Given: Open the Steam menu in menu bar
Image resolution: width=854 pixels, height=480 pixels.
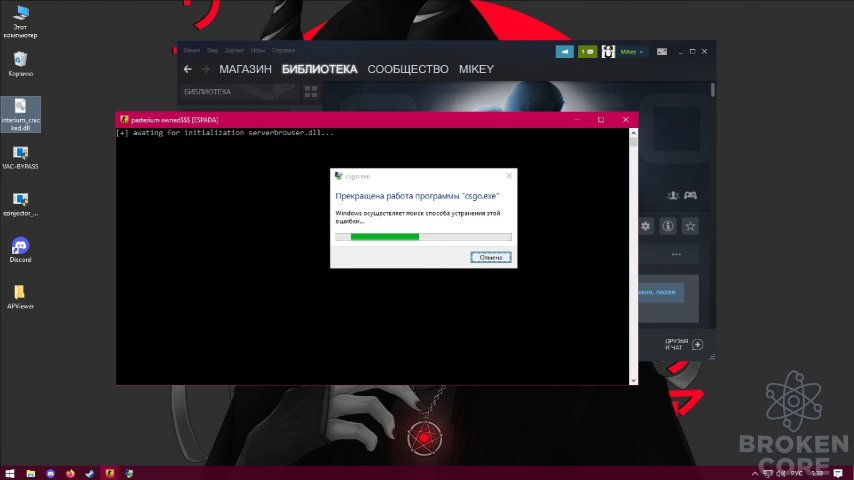Looking at the screenshot, I should click(192, 50).
